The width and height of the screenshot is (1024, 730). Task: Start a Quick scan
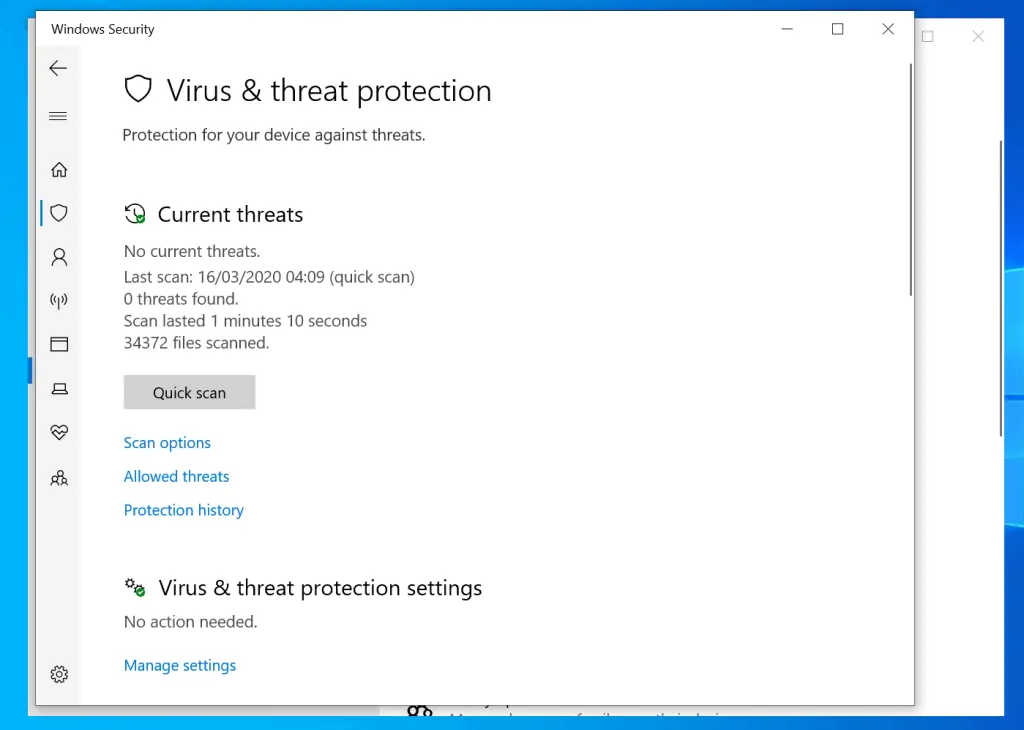click(189, 392)
